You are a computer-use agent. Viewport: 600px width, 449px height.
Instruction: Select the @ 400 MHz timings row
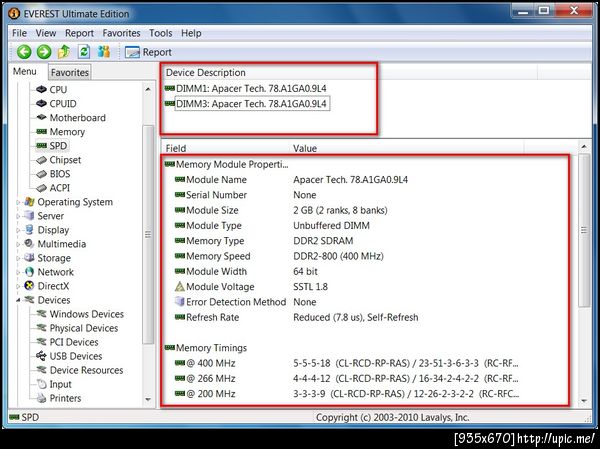pos(346,363)
